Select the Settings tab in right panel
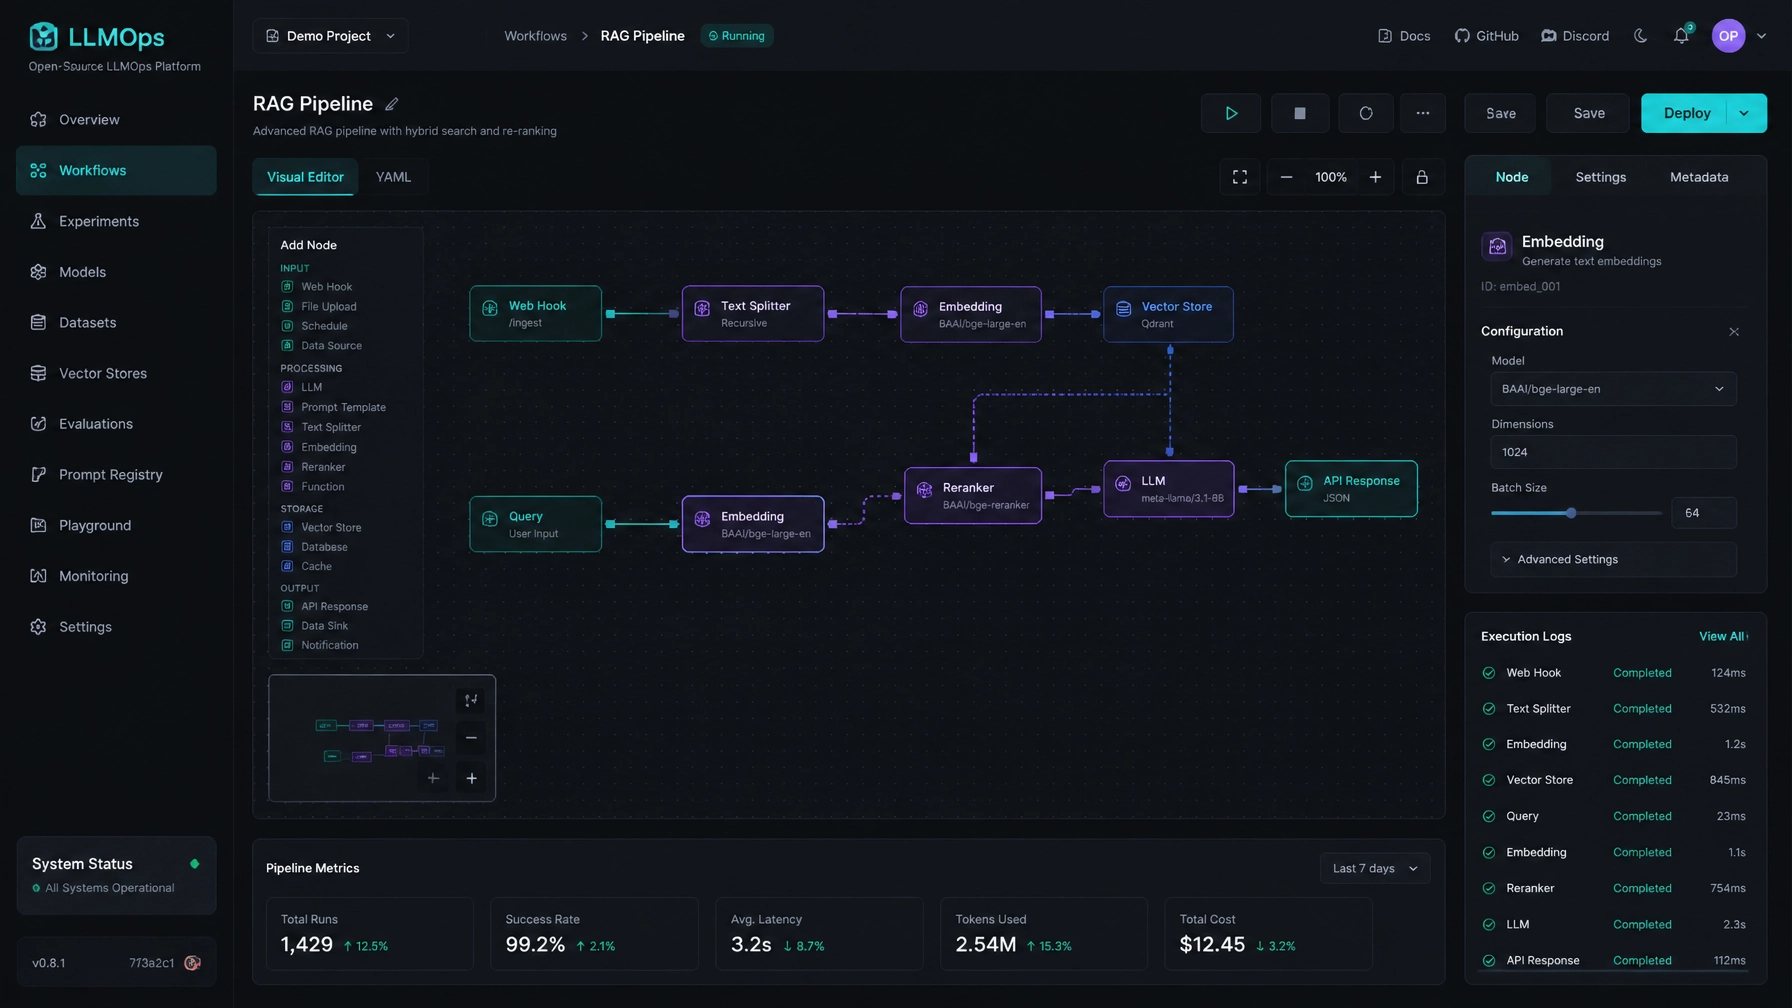This screenshot has height=1008, width=1792. (1600, 177)
